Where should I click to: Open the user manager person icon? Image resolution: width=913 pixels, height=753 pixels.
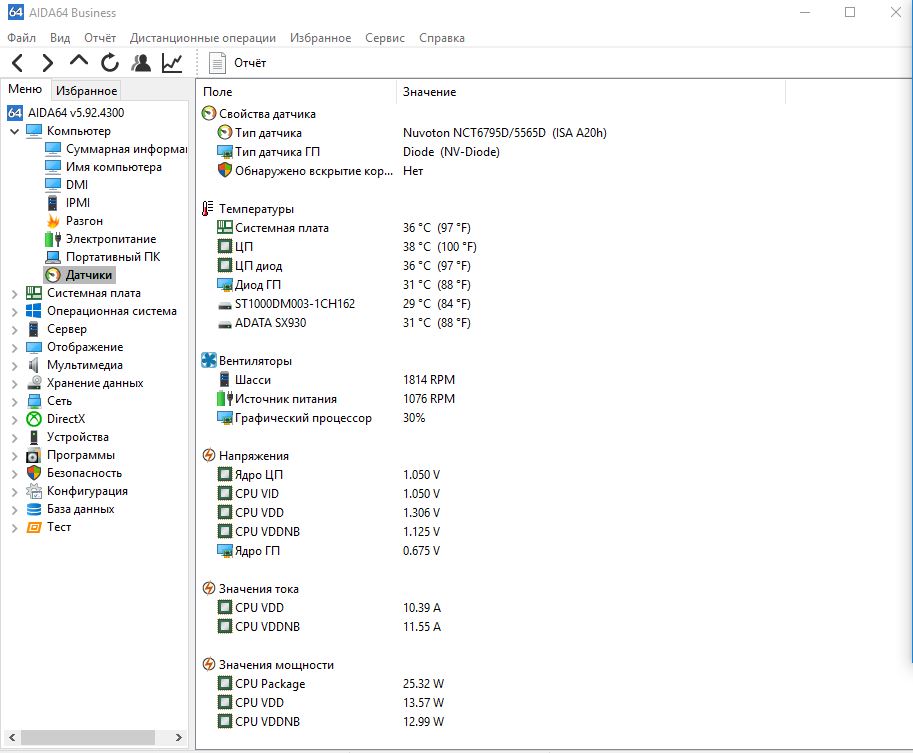pyautogui.click(x=141, y=62)
